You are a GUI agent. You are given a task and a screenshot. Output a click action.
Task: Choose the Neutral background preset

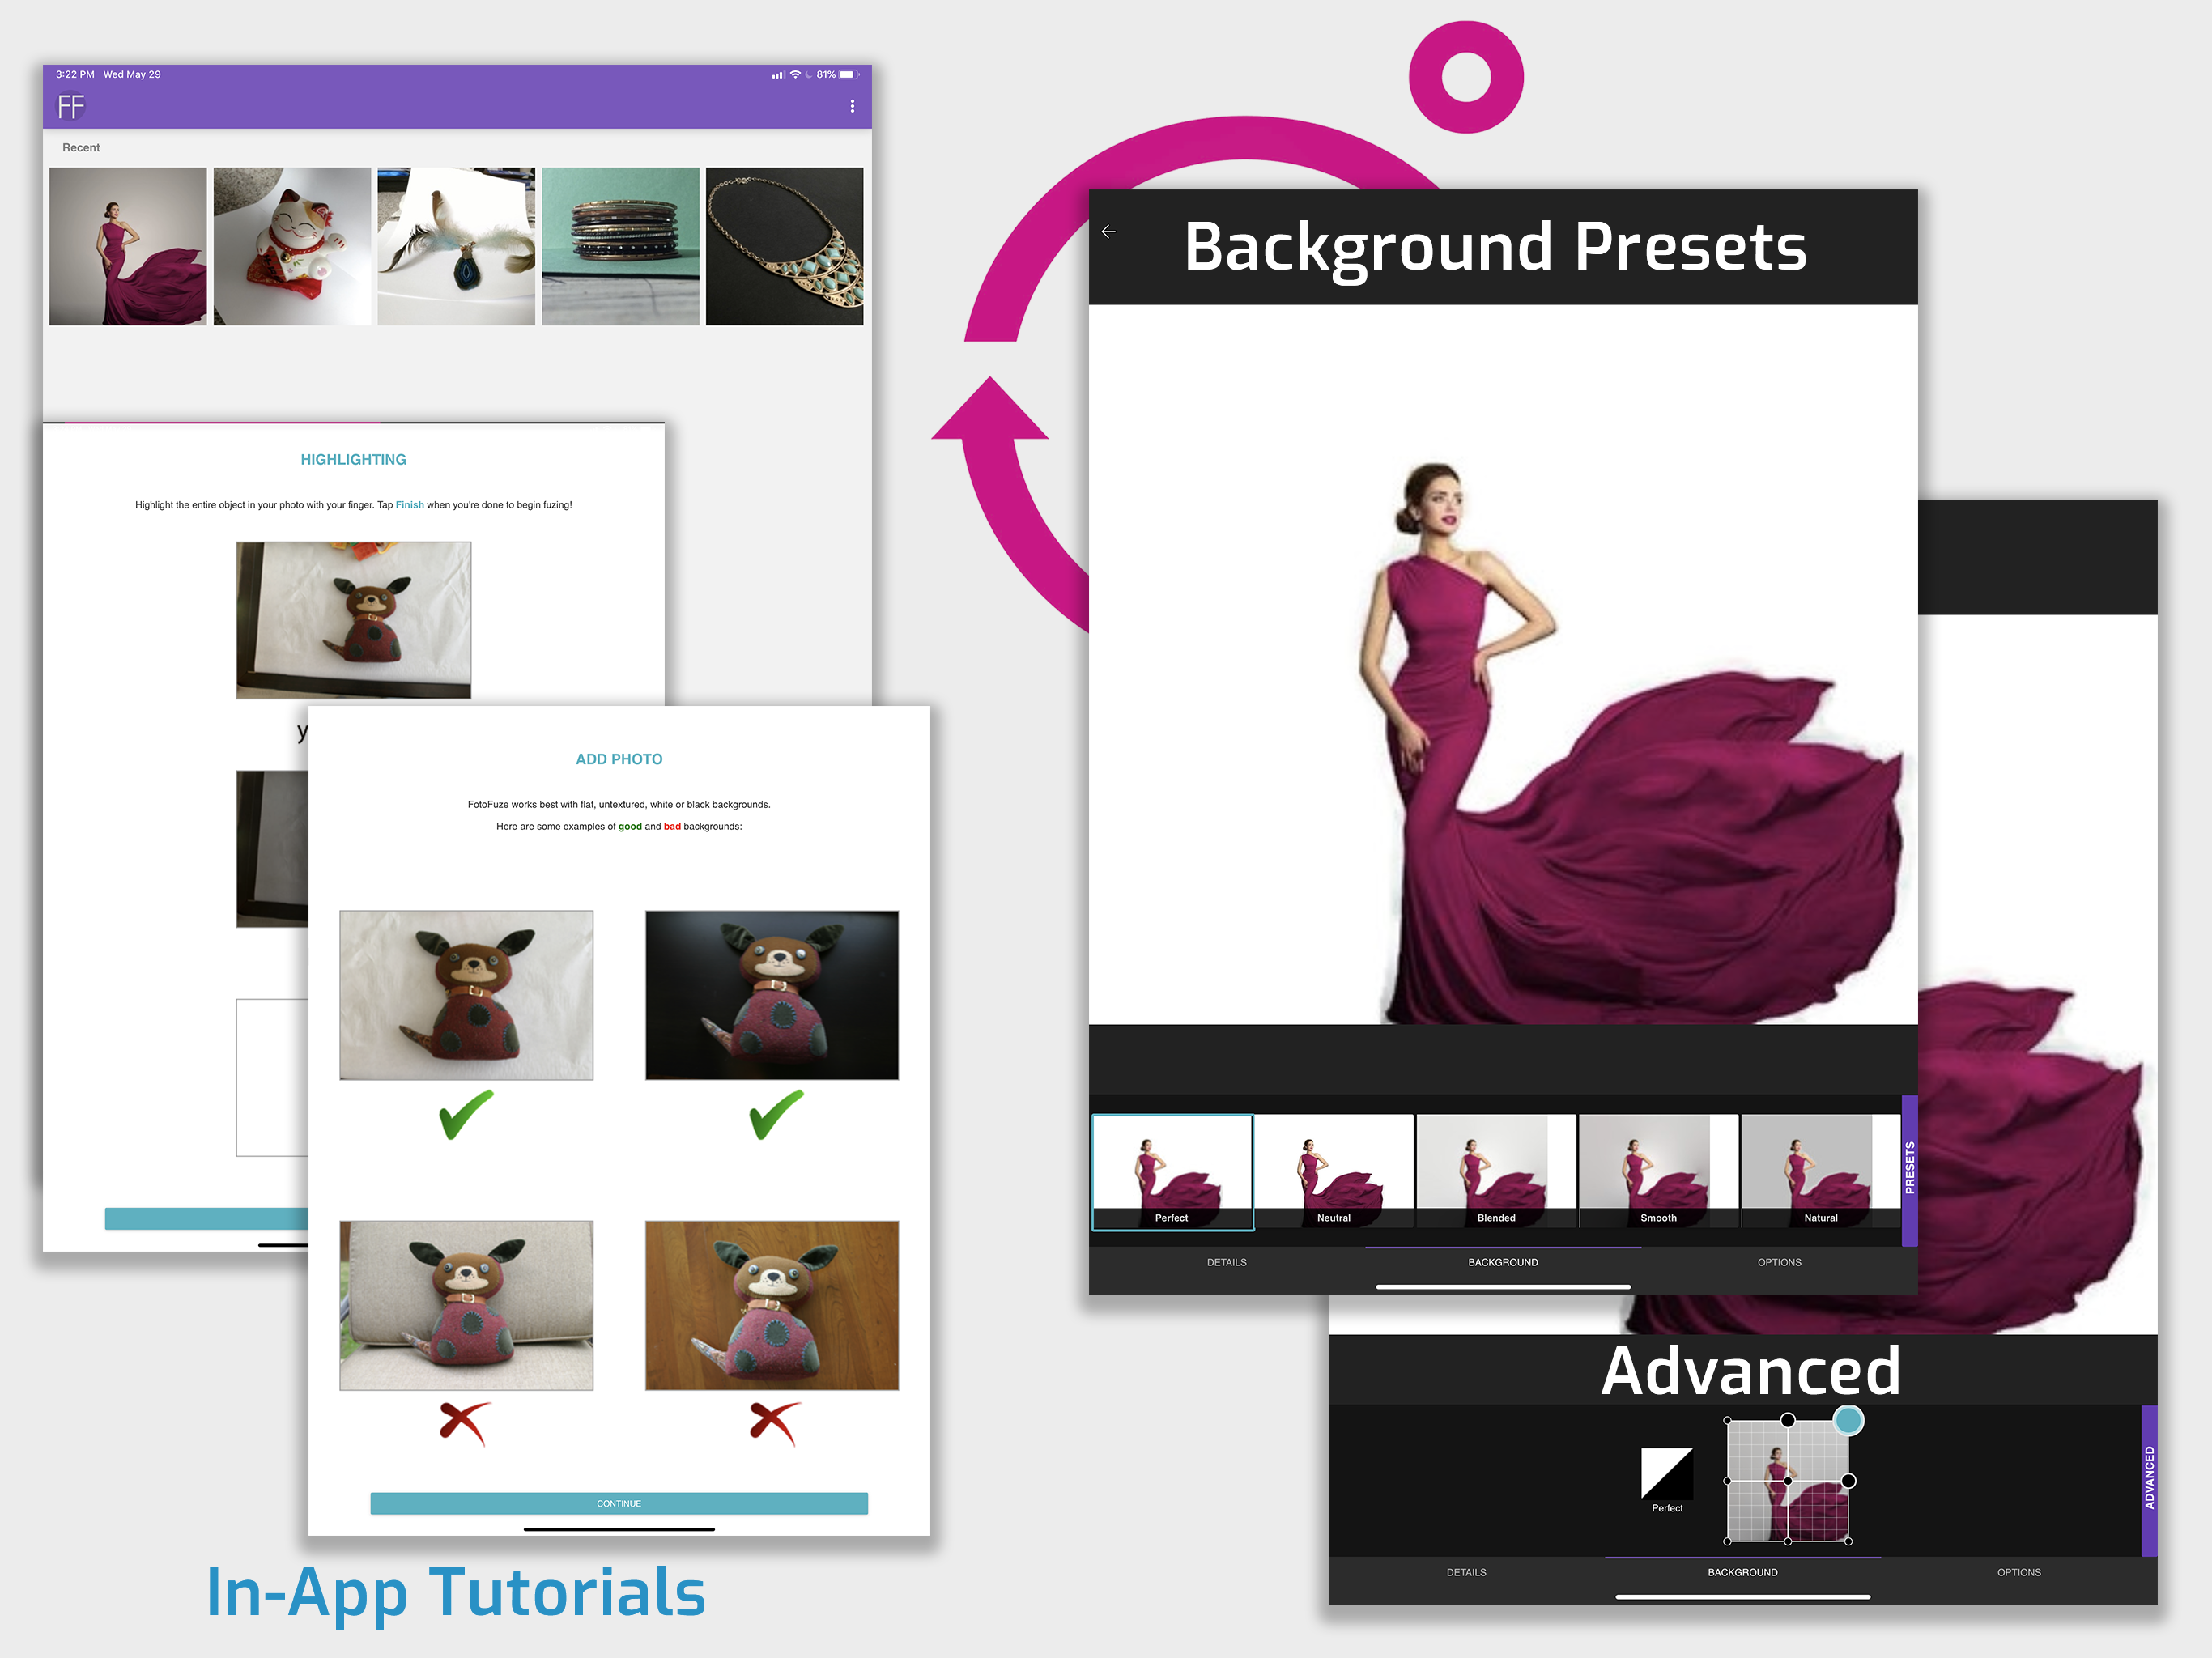click(x=1334, y=1171)
